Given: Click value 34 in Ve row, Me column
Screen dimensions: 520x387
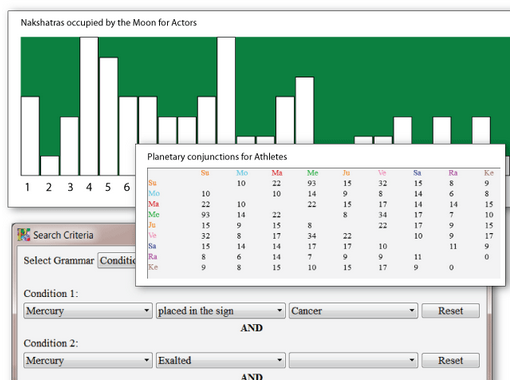Looking at the screenshot, I should 312,236.
